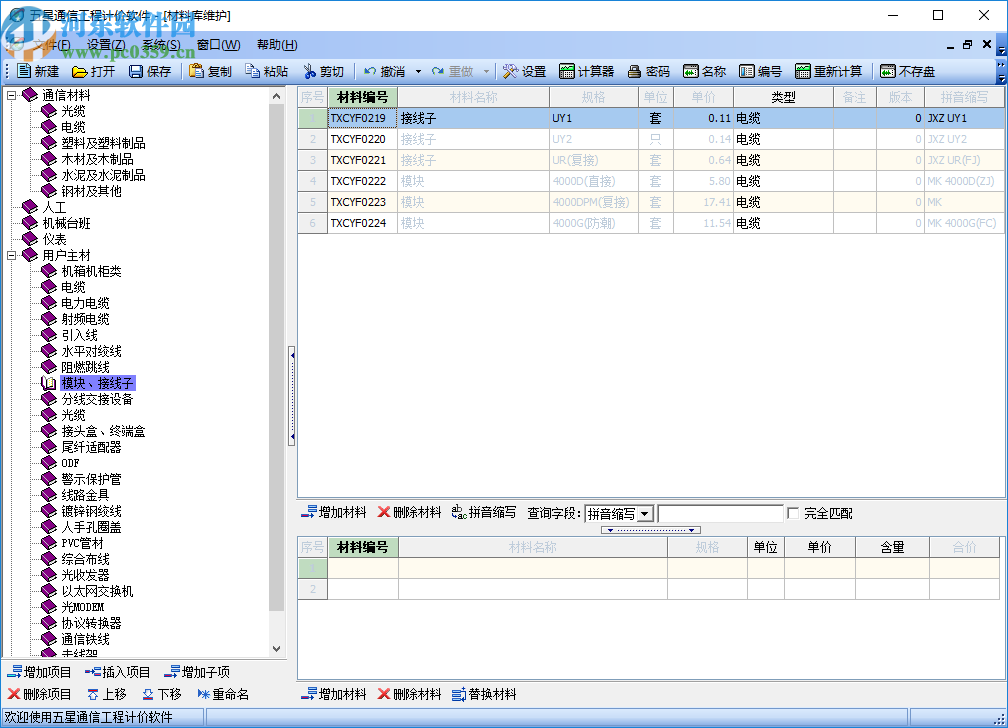Open the dropdown arrow next to 撤消
1008x728 pixels.
[418, 71]
